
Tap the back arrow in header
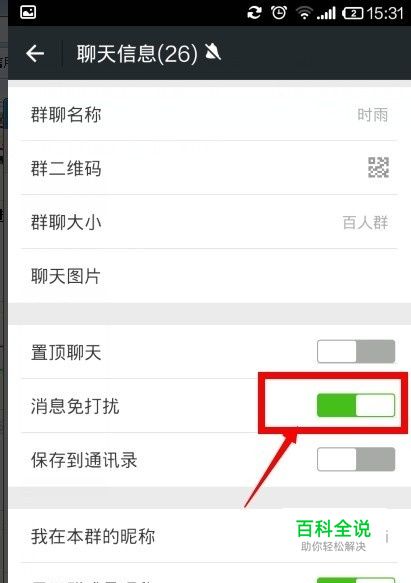(x=35, y=54)
